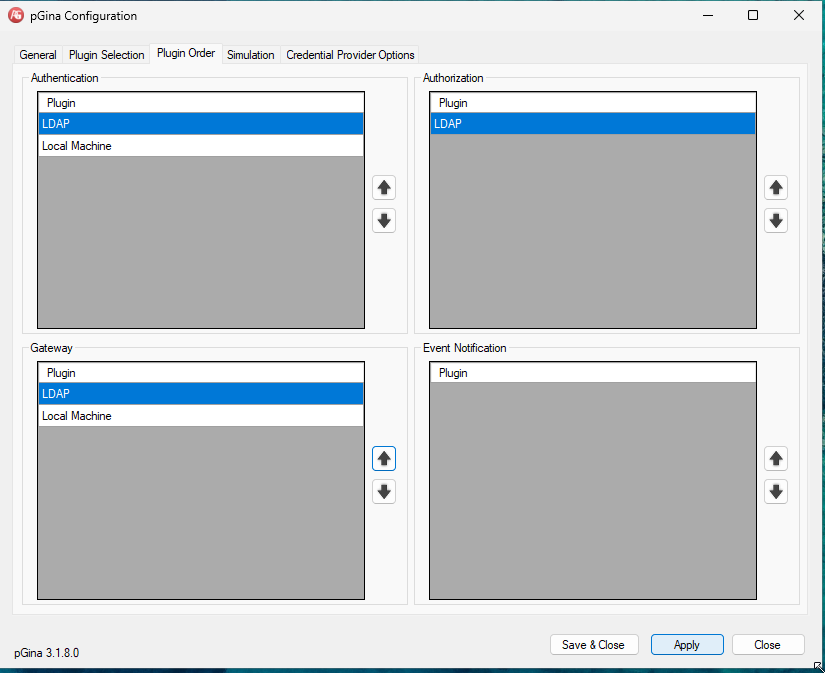Go to the Simulation tab
Image resolution: width=825 pixels, height=673 pixels.
[x=250, y=55]
